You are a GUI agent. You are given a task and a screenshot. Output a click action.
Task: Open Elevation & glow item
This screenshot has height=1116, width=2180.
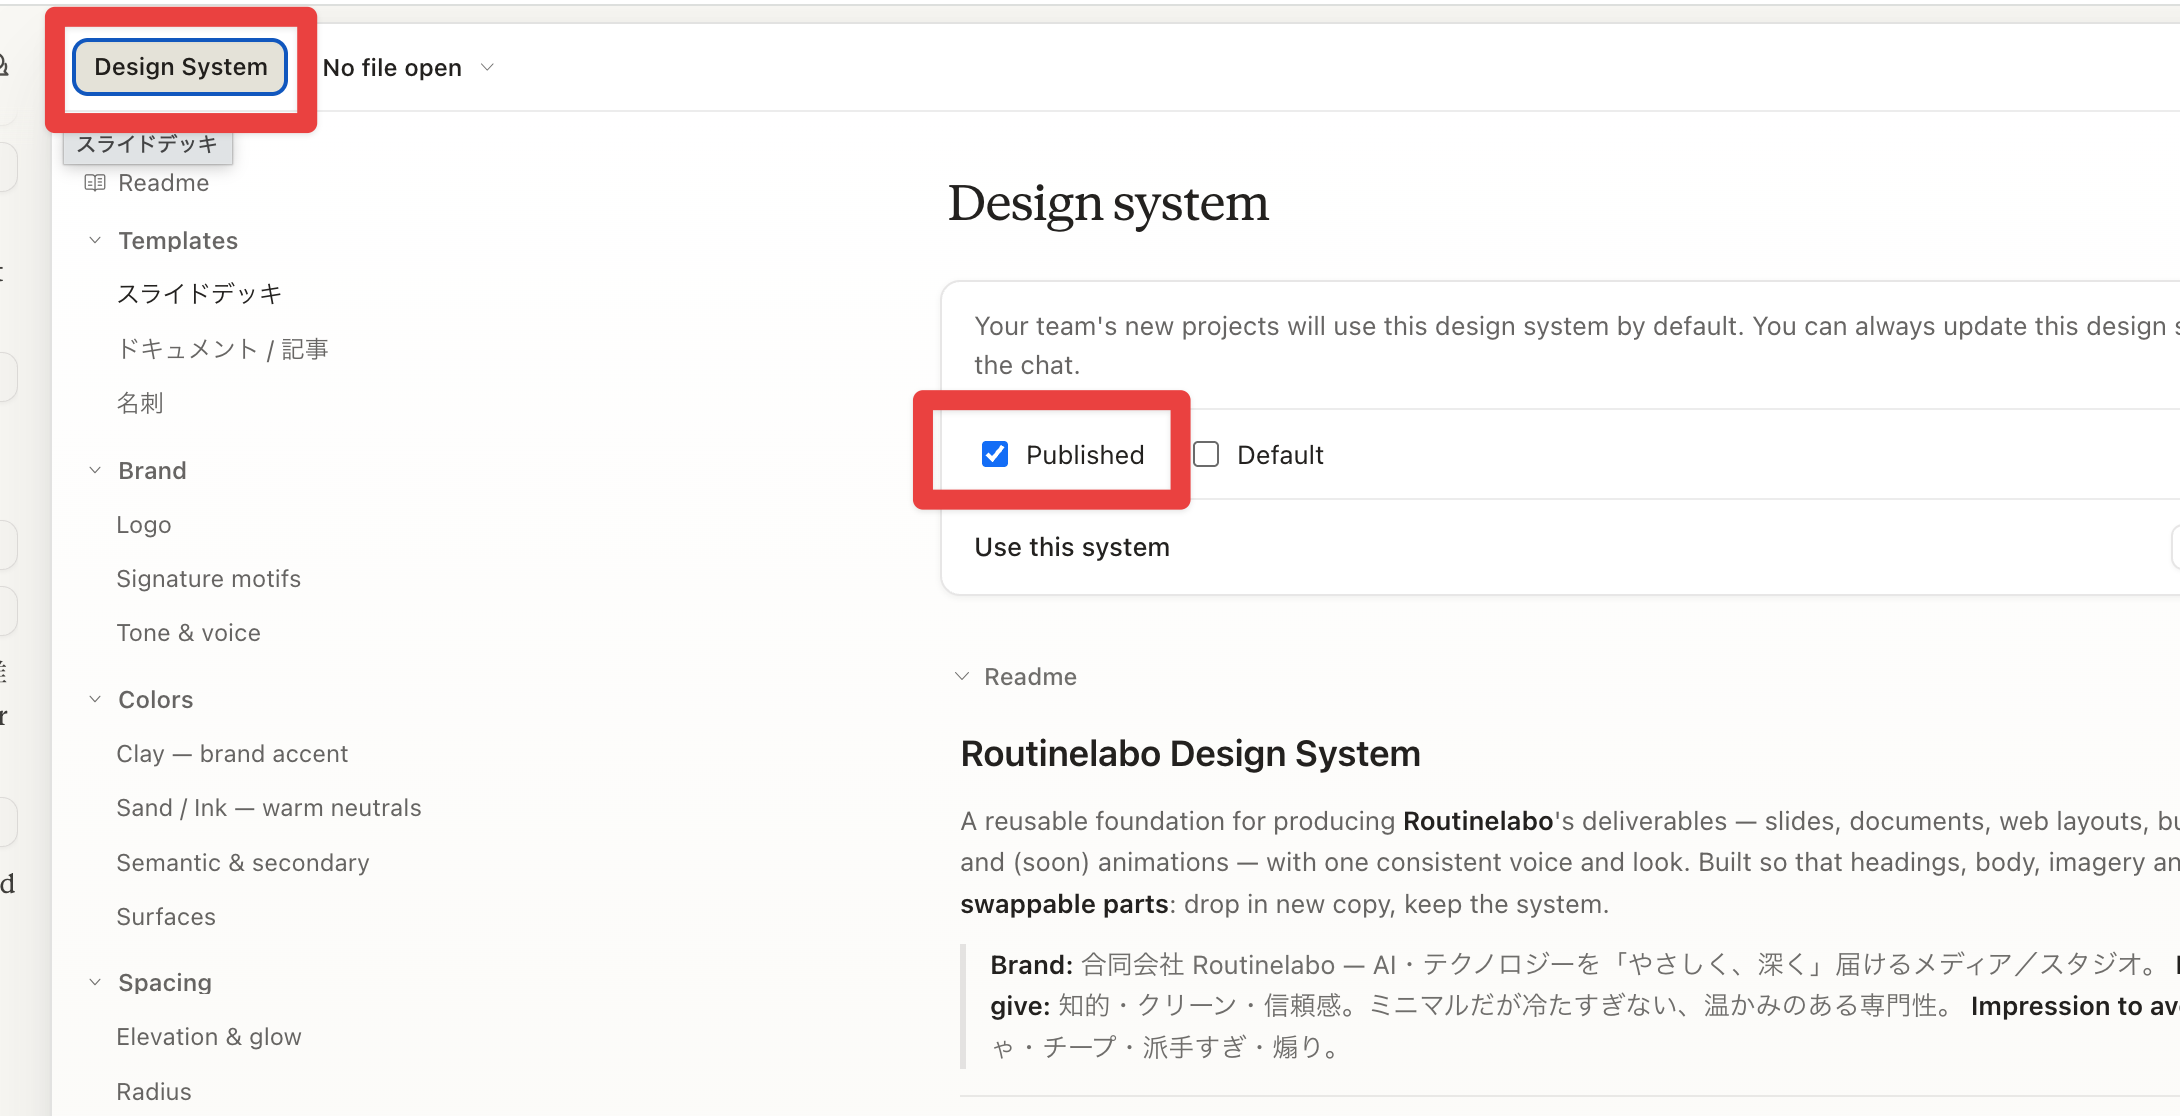point(208,1037)
